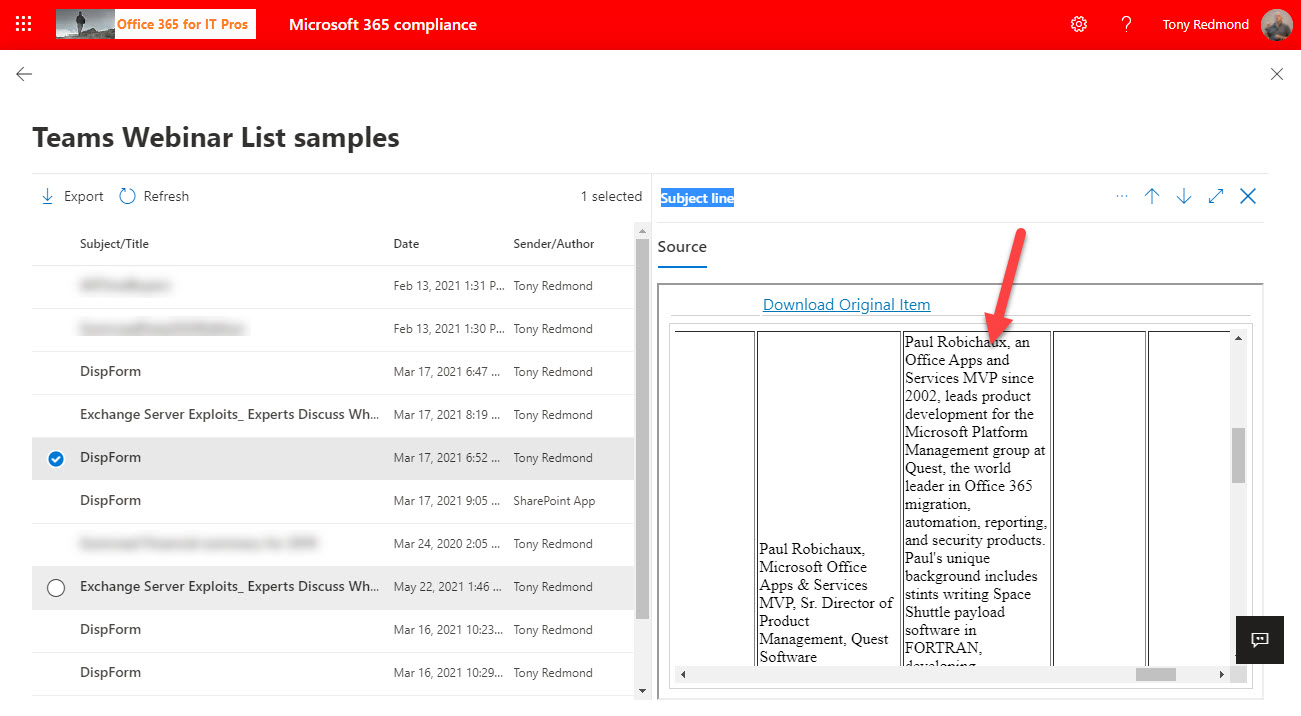
Task: Click the Office 365 for IT Pros logo
Action: click(156, 24)
